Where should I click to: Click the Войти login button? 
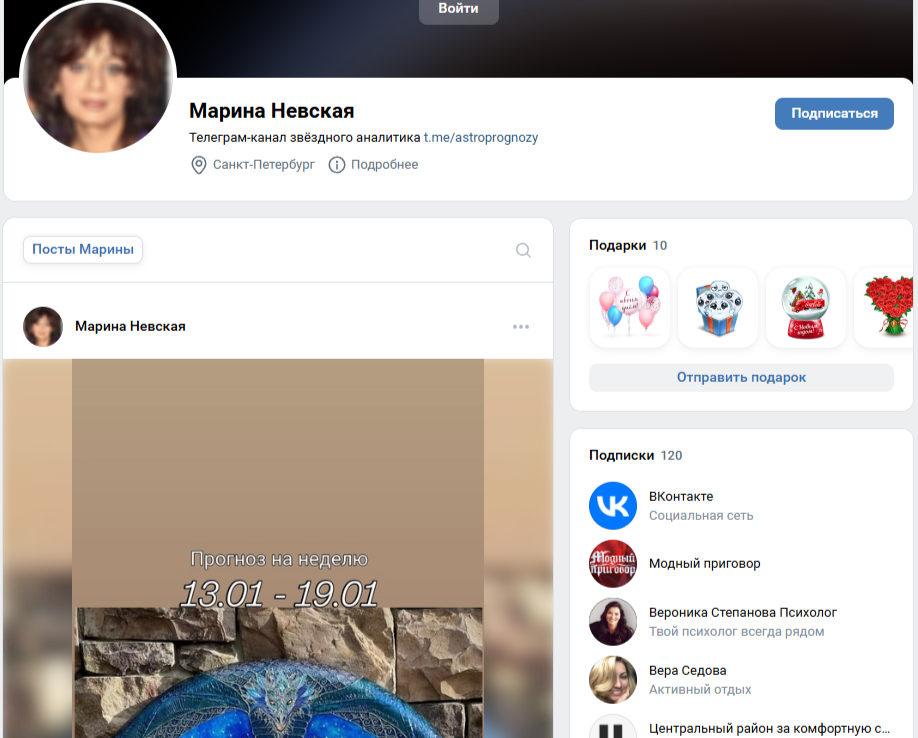[458, 9]
